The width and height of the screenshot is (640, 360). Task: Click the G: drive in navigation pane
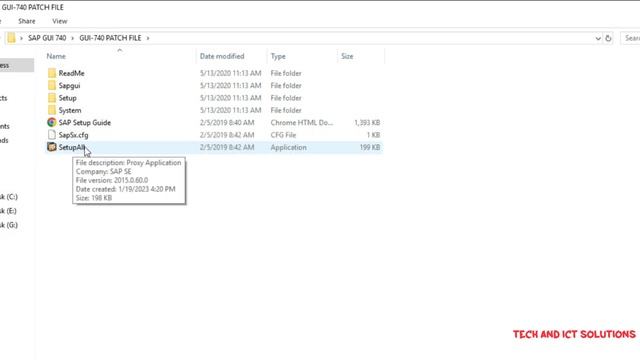pyautogui.click(x=9, y=225)
